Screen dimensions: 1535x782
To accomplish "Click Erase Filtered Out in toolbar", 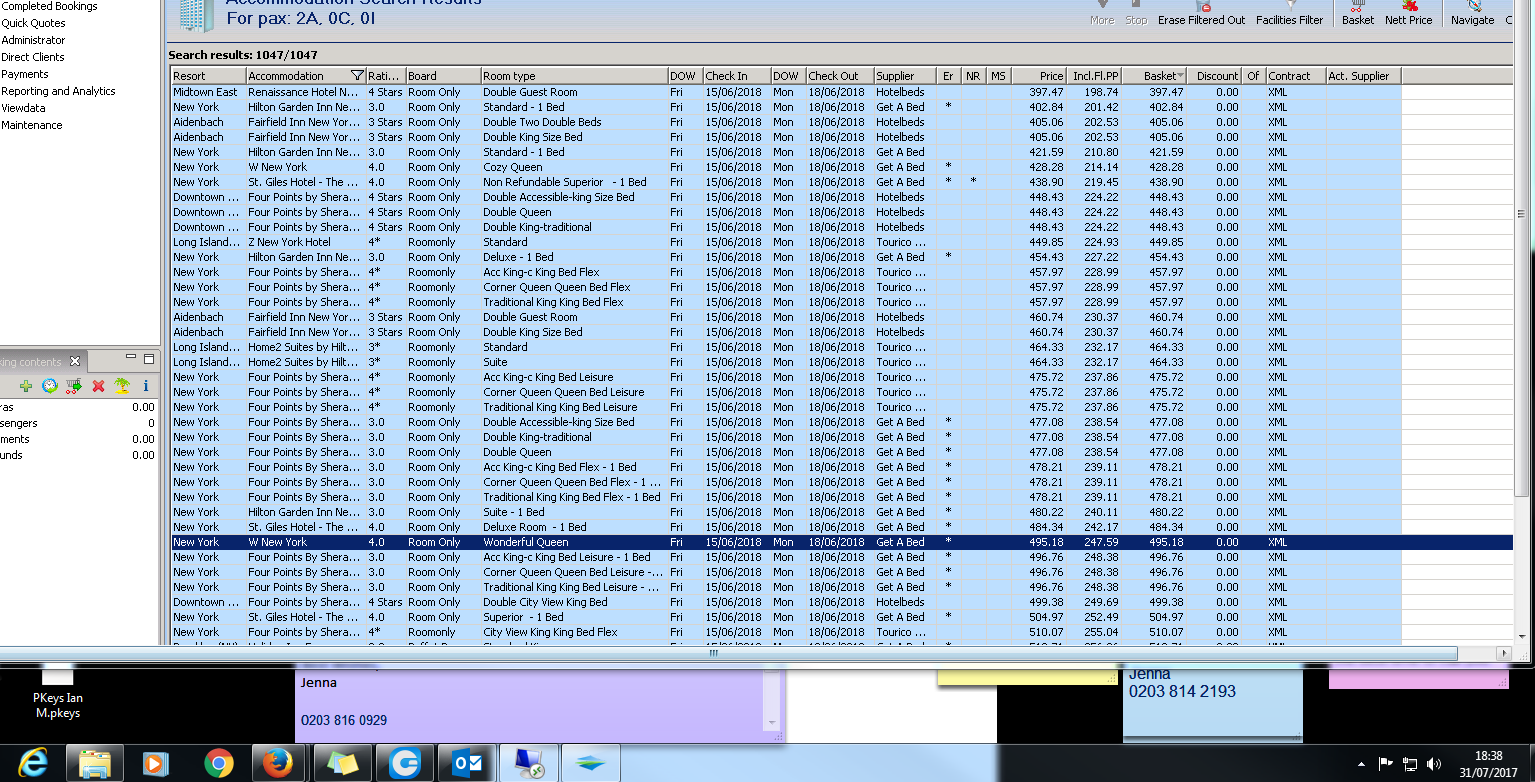I will point(1202,13).
